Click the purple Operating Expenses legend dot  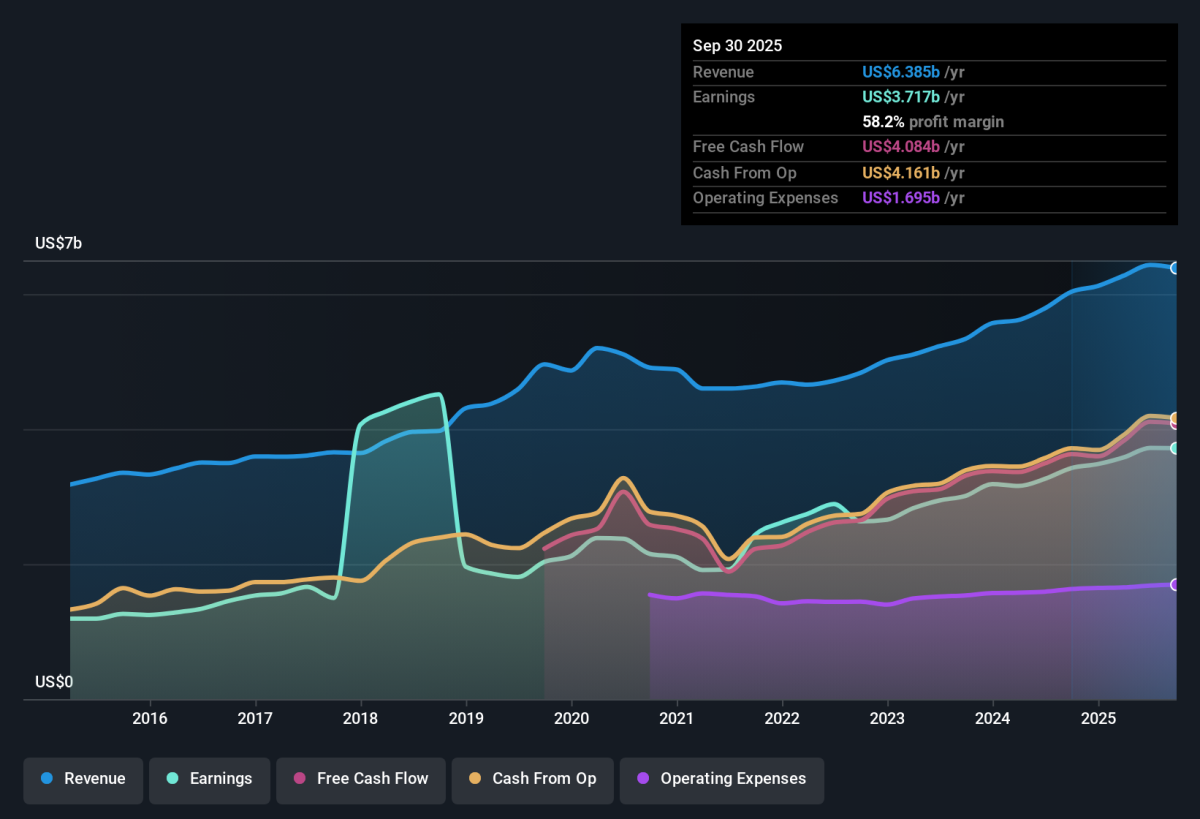point(643,779)
